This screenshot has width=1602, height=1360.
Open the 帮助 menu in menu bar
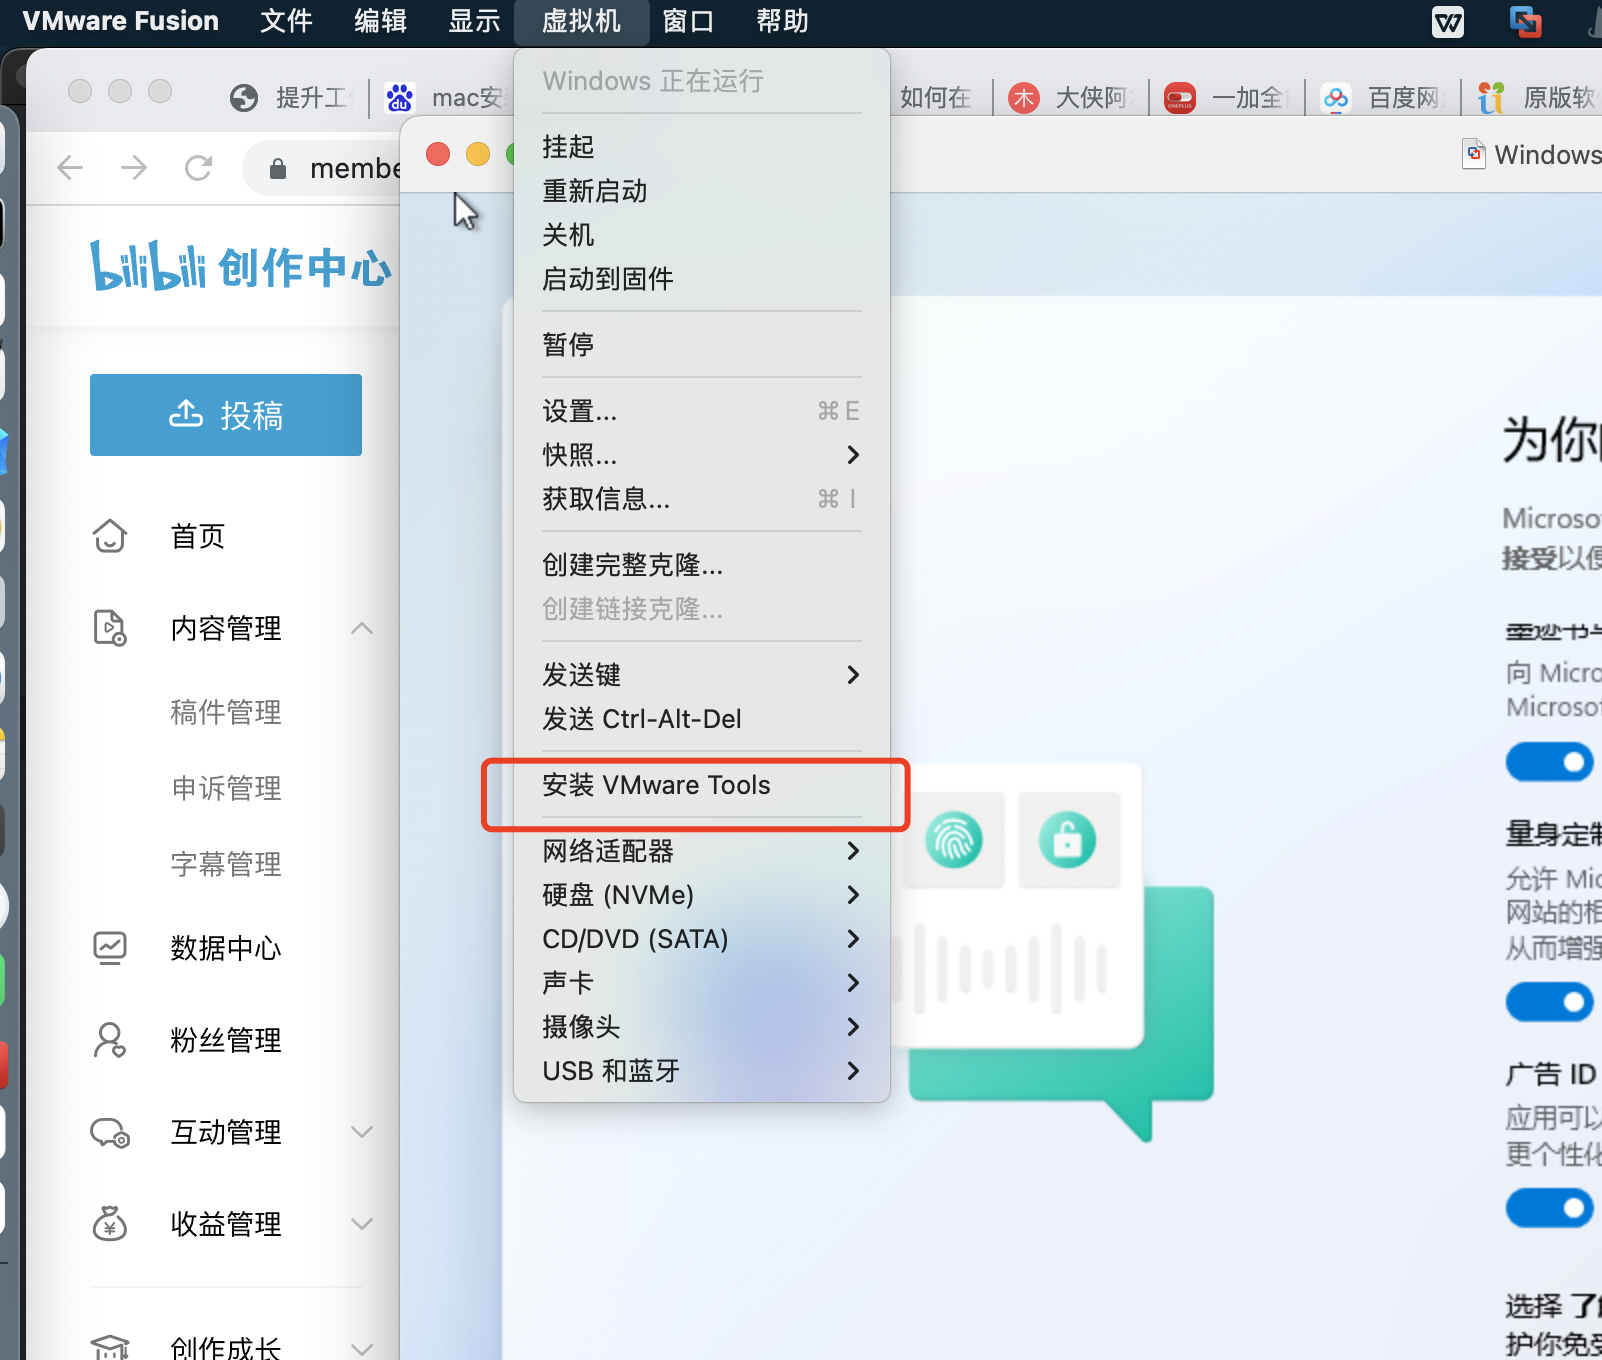pyautogui.click(x=782, y=21)
